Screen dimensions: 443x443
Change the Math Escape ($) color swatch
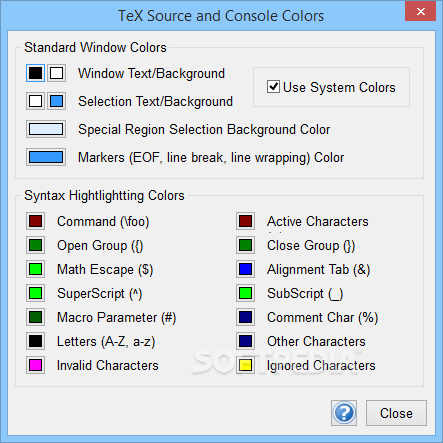(35, 269)
